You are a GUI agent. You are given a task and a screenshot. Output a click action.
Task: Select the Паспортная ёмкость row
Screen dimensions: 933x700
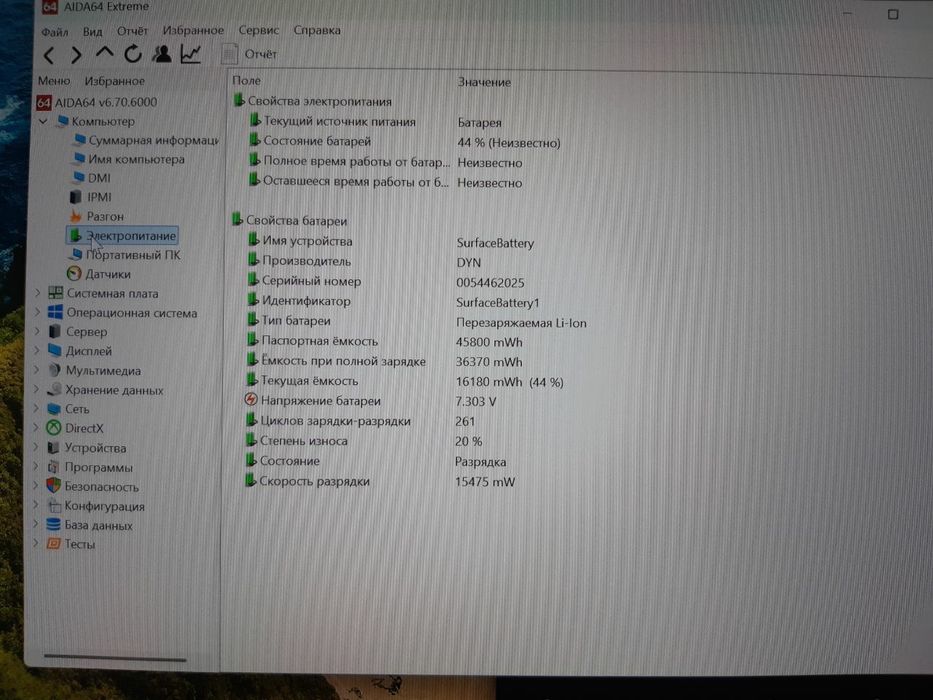(x=385, y=342)
